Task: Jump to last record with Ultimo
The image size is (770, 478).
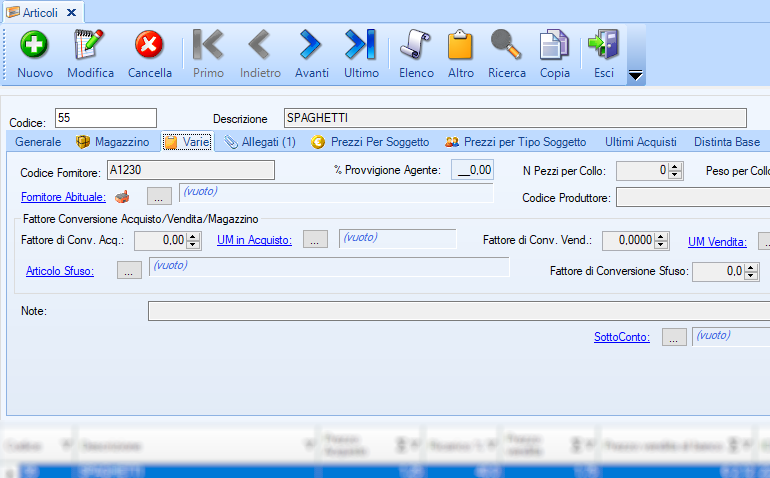Action: 360,46
